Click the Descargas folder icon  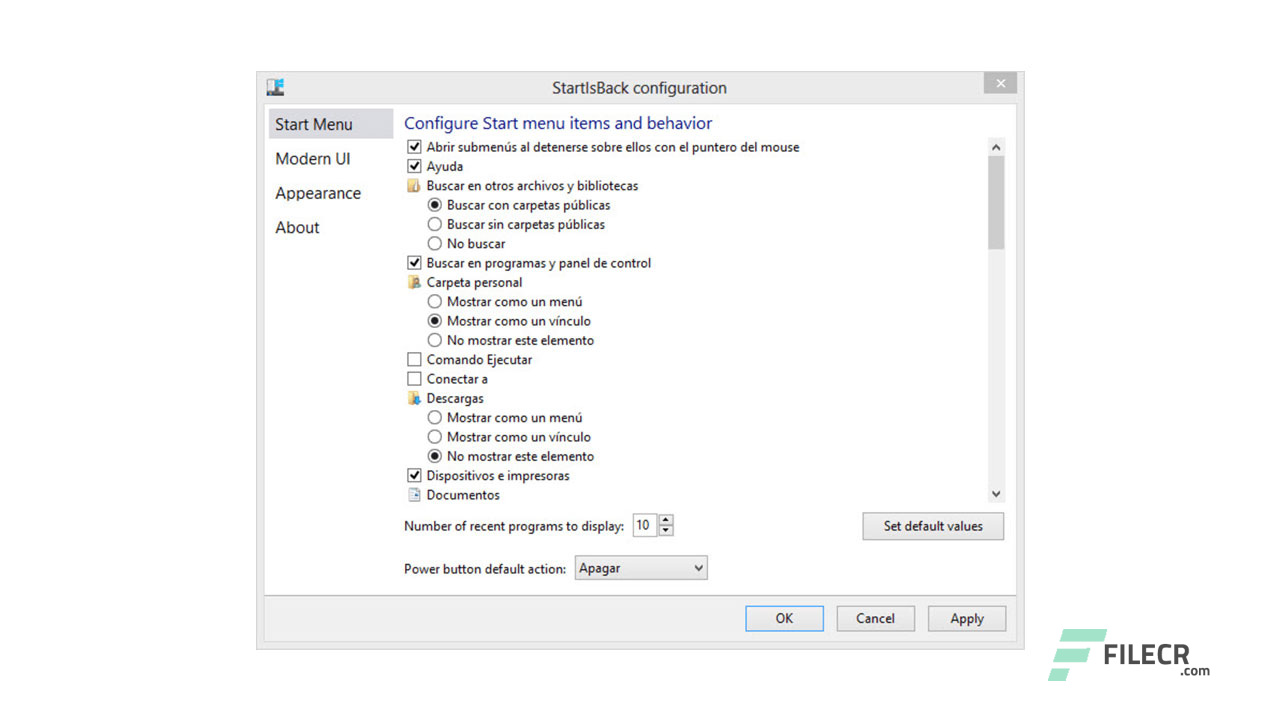pyautogui.click(x=414, y=398)
